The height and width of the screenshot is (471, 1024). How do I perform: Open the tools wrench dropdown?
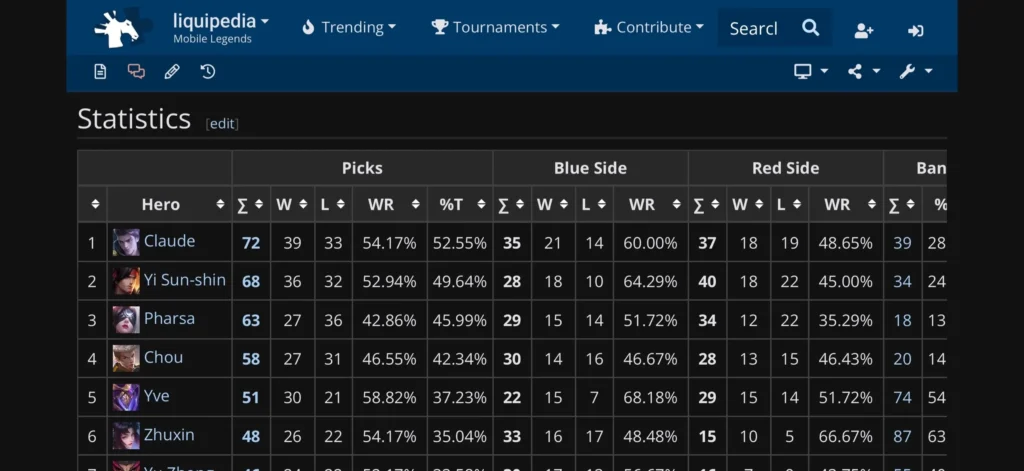pos(915,71)
